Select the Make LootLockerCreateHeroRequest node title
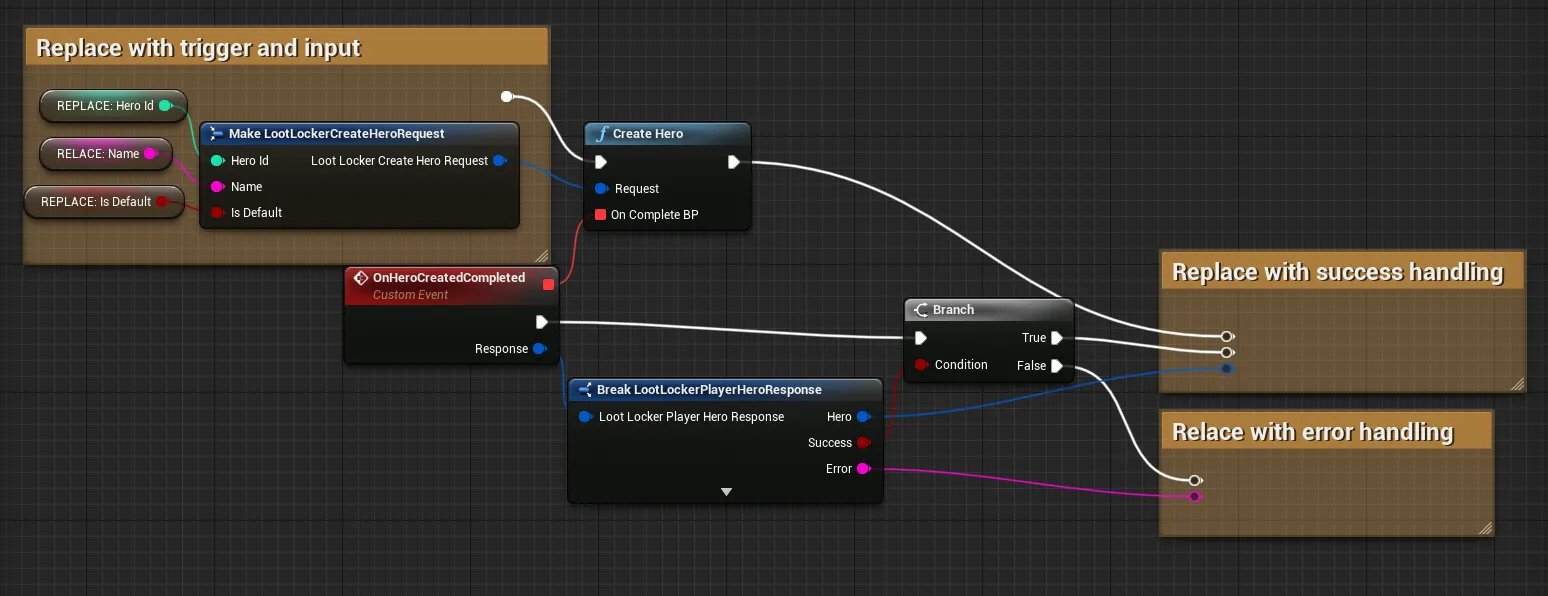Screen dimensions: 1548x596 337,133
